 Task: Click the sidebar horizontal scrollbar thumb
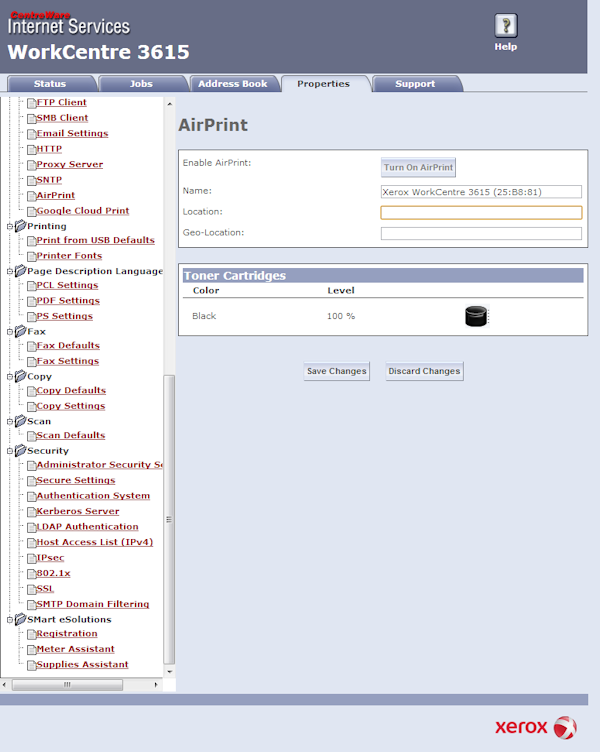(x=67, y=685)
